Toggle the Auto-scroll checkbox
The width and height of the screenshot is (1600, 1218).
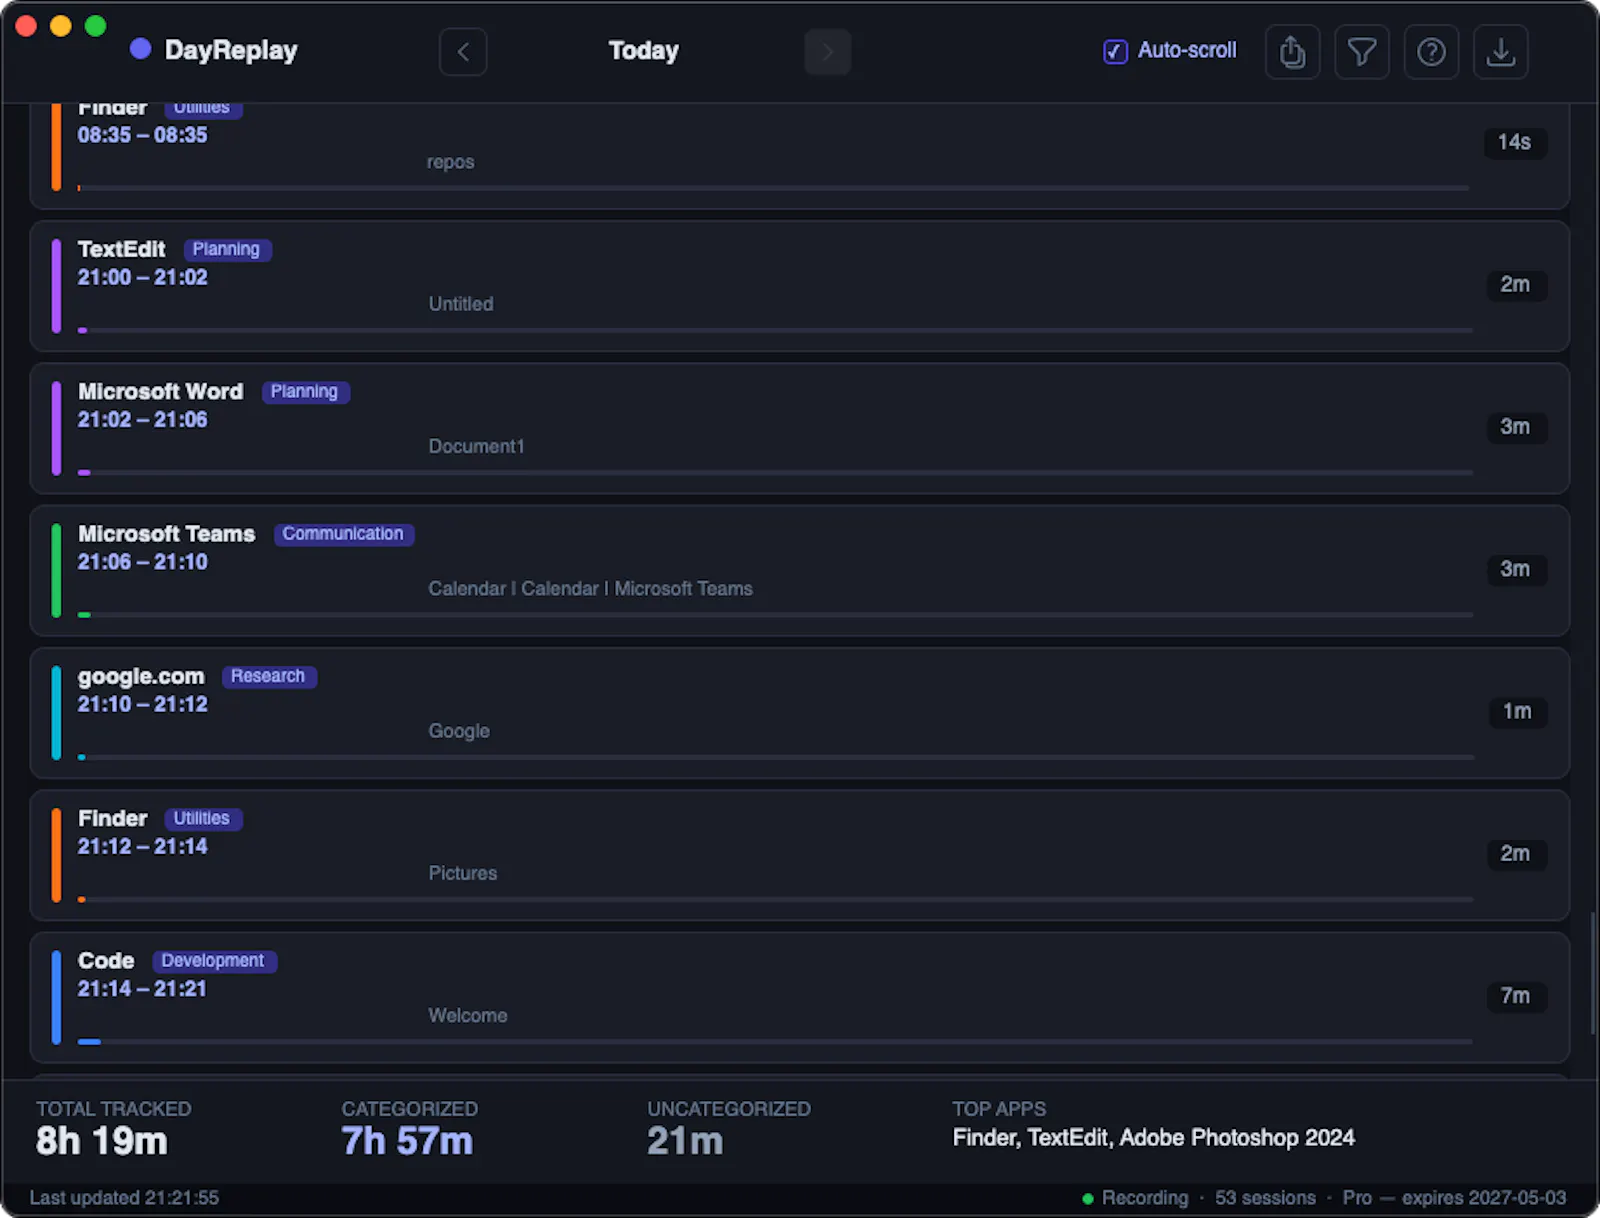(1115, 51)
